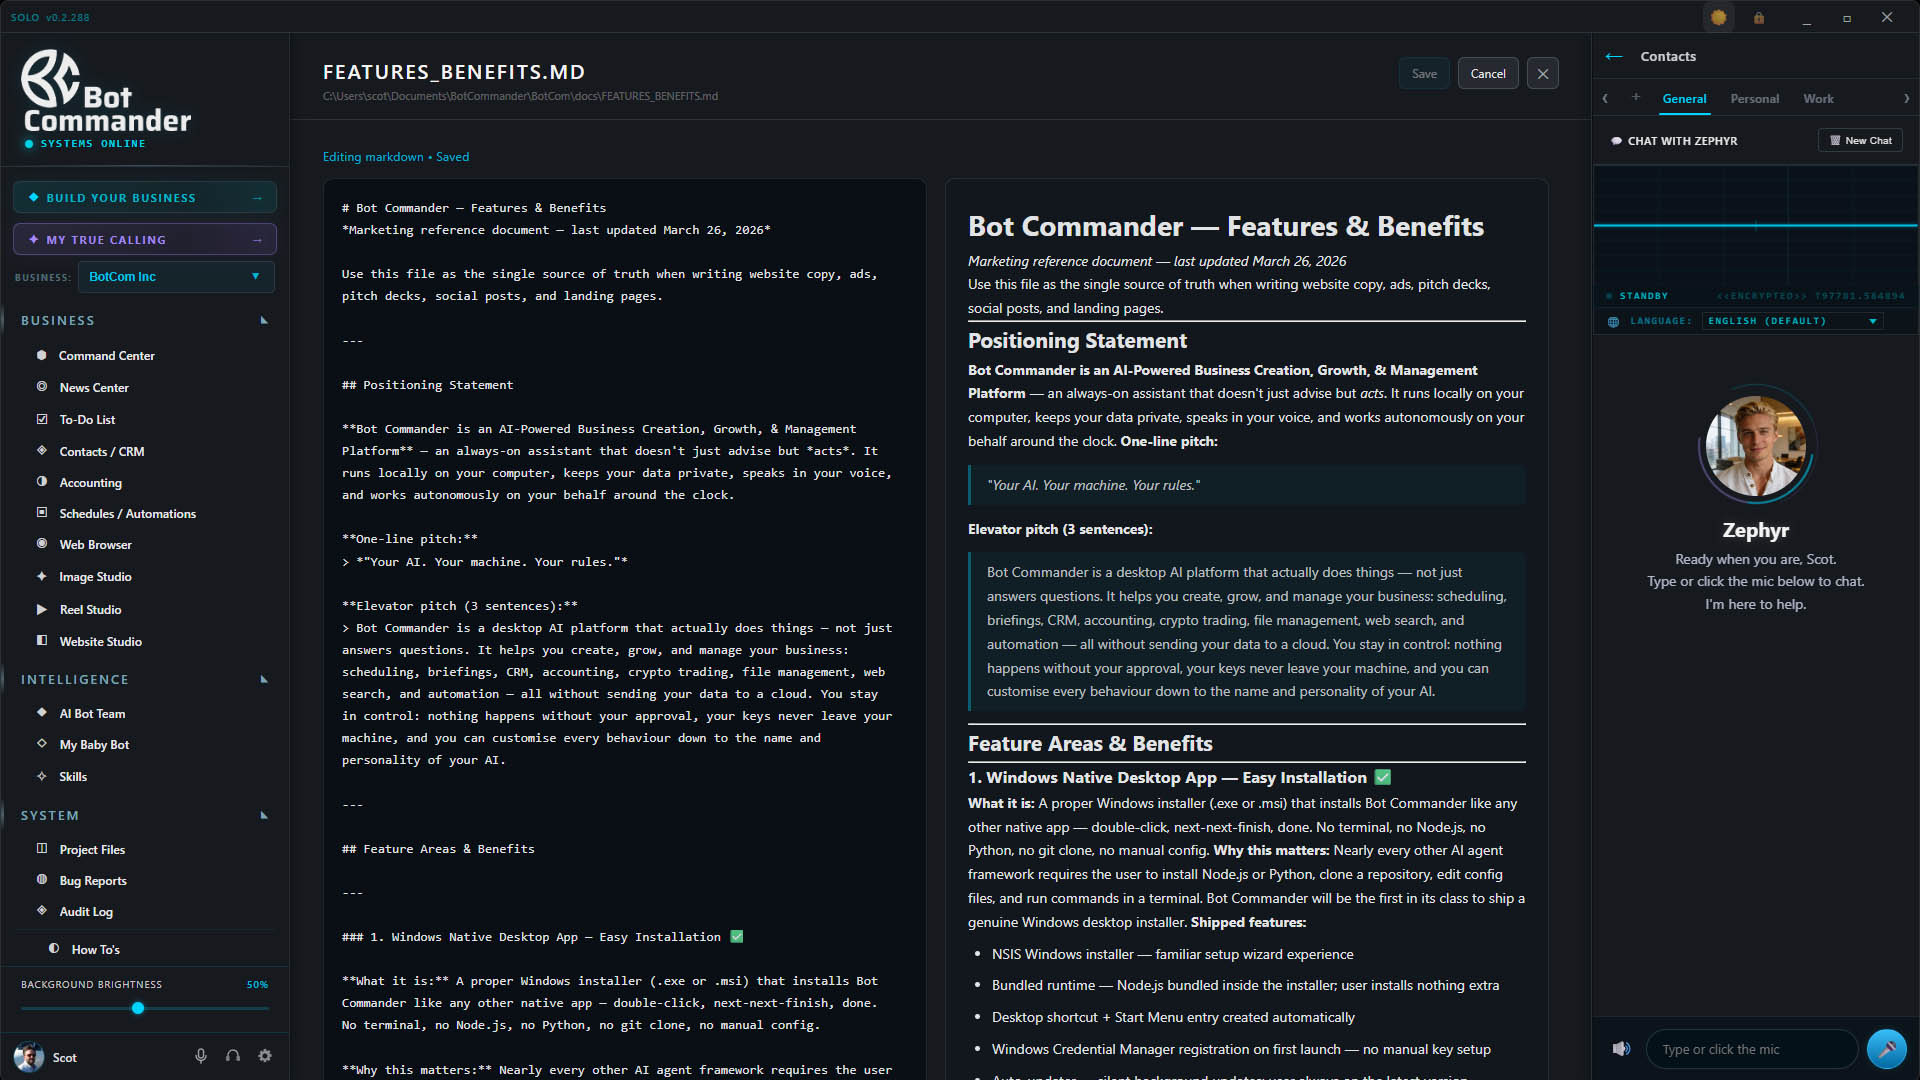
Task: Open Bug Reports icon
Action: coord(42,880)
